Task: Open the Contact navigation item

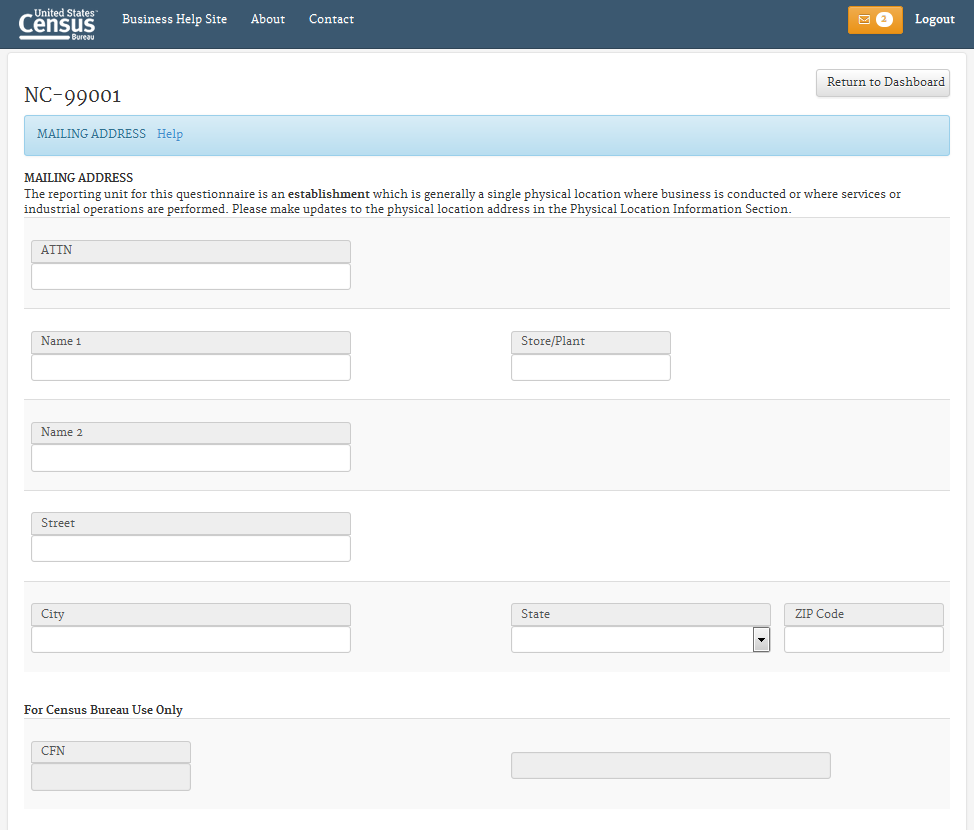Action: pos(331,19)
